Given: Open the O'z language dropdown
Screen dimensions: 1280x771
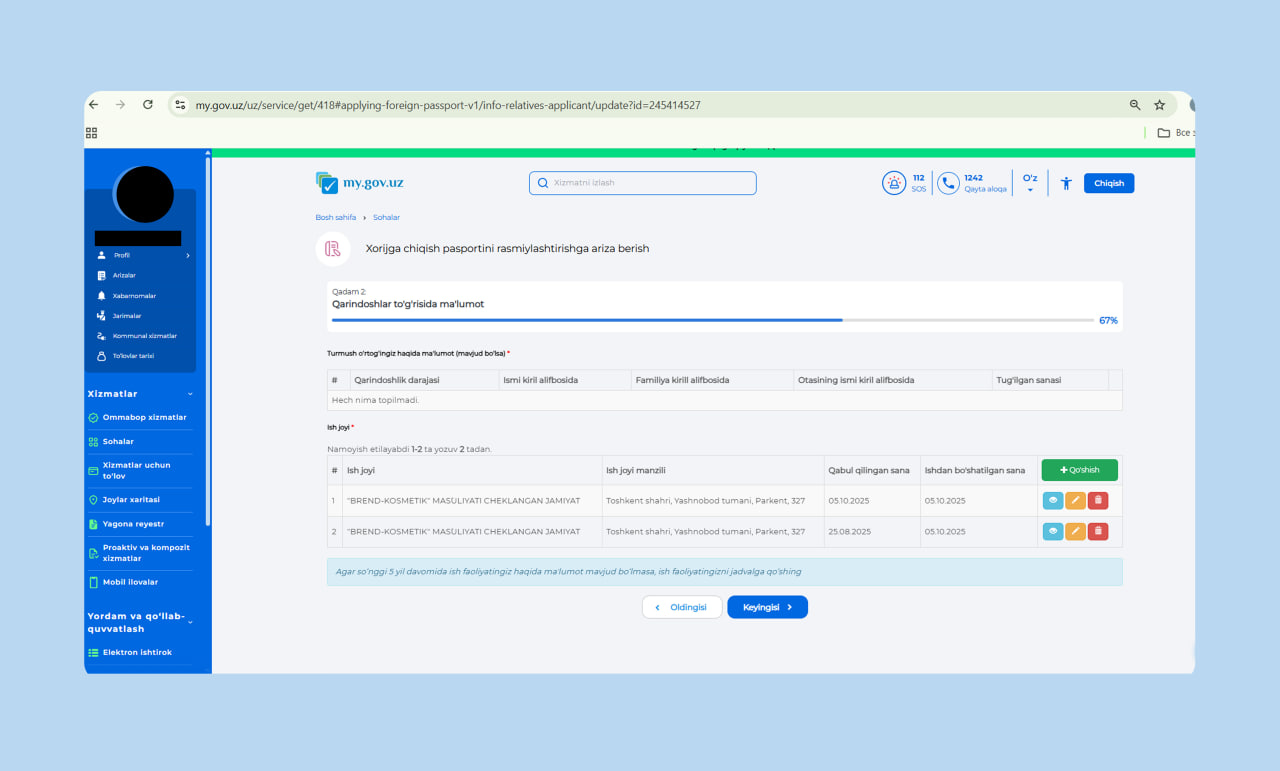Looking at the screenshot, I should click(x=1030, y=183).
